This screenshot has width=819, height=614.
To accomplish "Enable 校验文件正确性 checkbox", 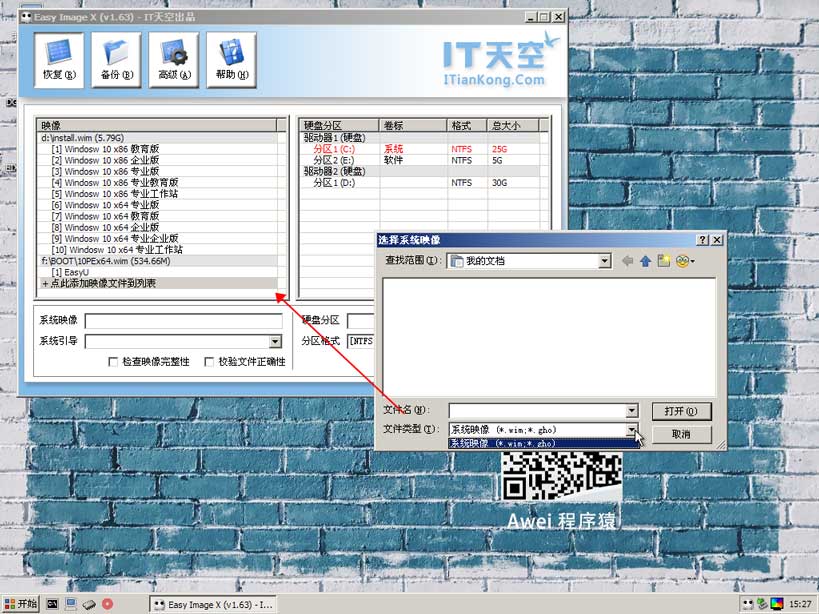I will pos(209,362).
